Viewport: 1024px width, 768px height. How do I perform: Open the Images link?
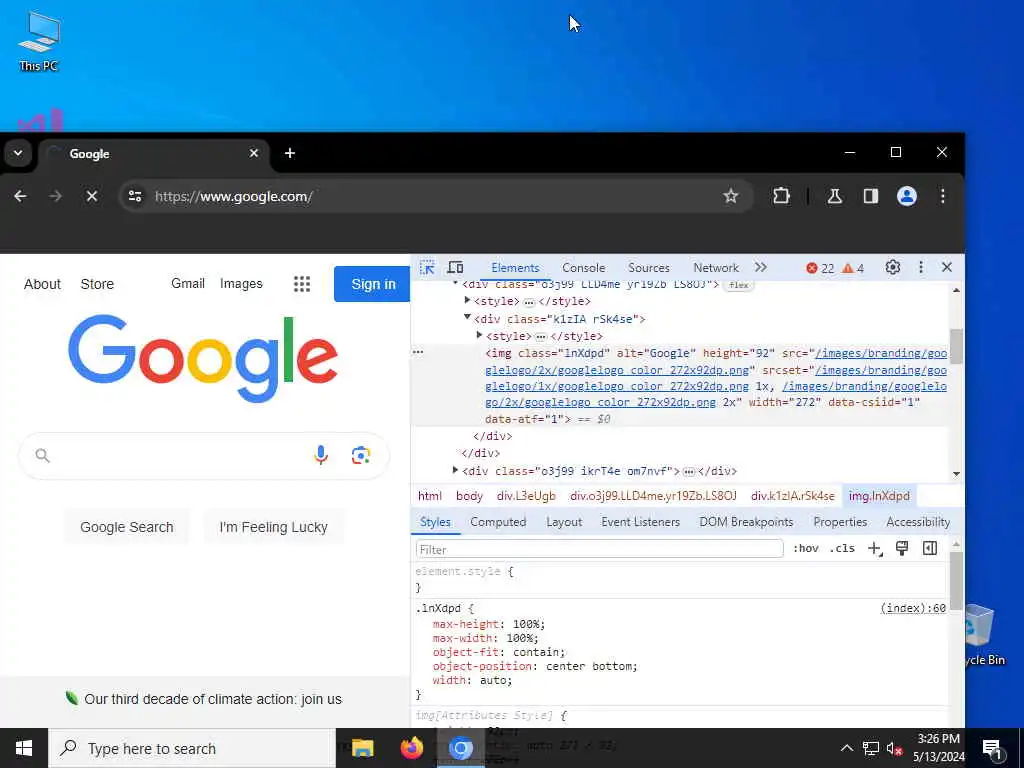tap(241, 283)
